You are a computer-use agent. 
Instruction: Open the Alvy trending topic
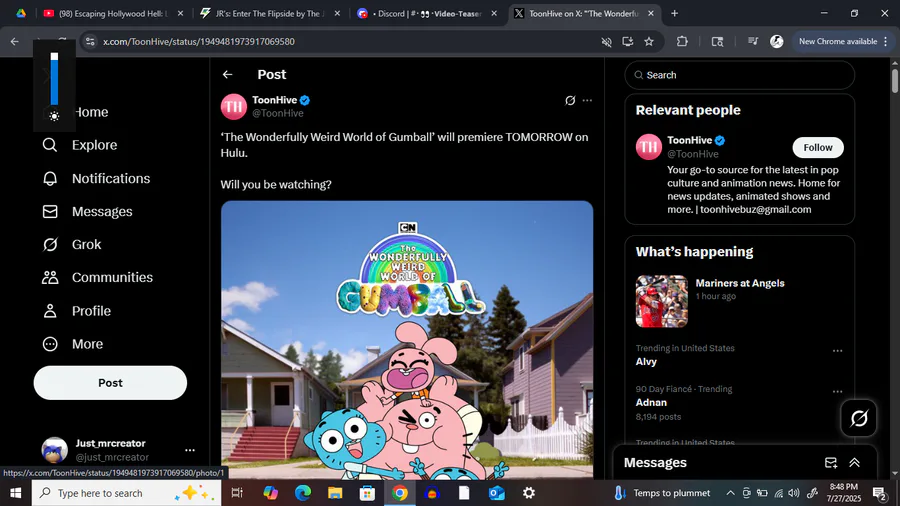point(646,361)
